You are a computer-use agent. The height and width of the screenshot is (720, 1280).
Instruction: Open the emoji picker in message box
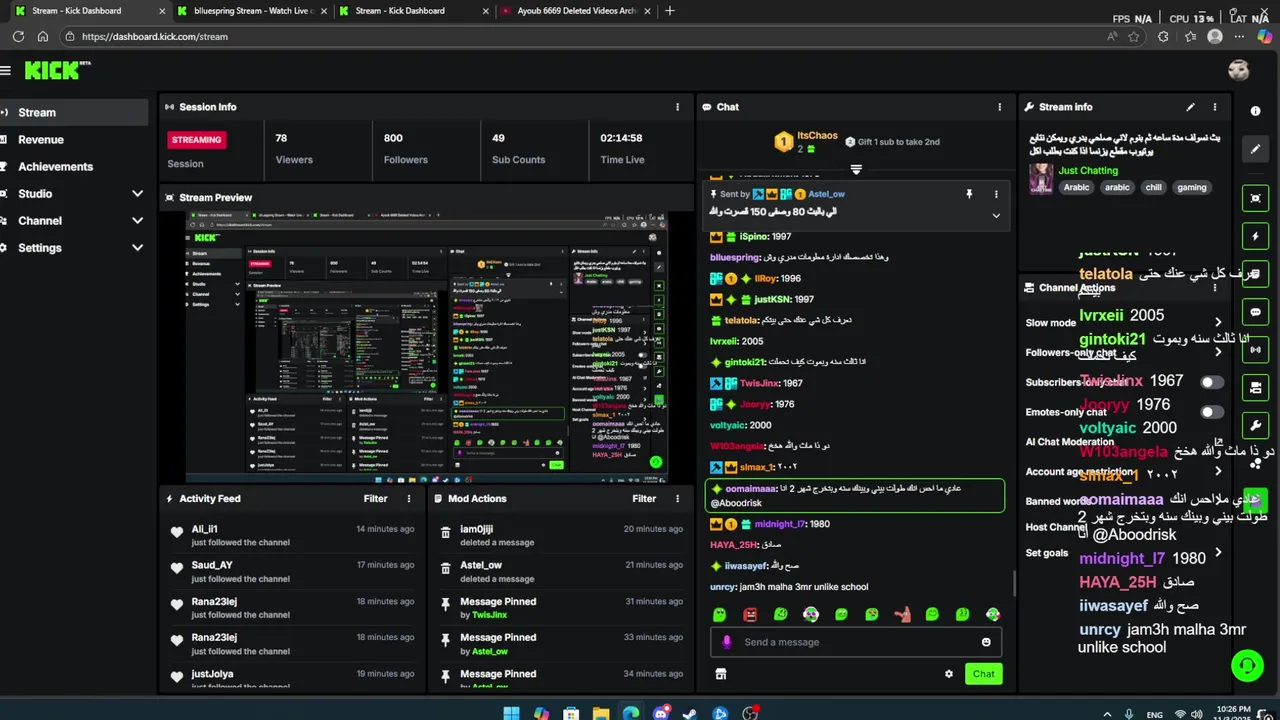coord(986,642)
